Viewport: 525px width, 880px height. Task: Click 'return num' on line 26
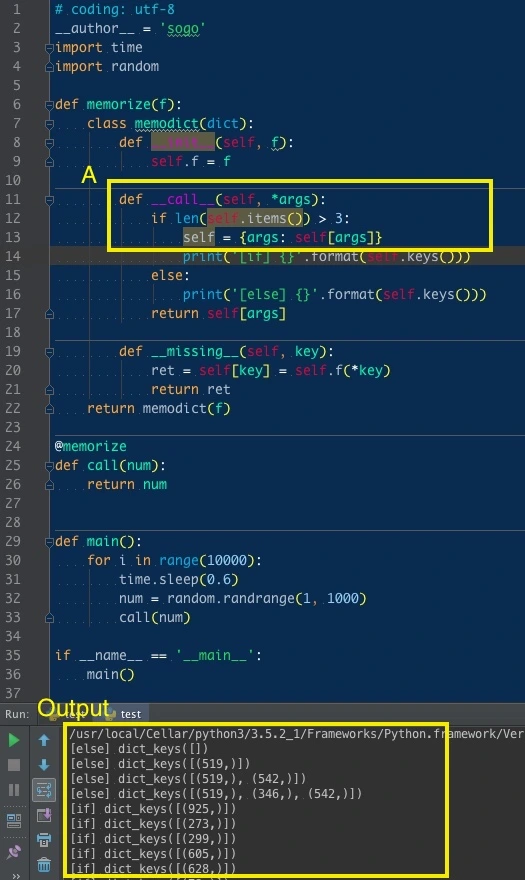(x=127, y=484)
